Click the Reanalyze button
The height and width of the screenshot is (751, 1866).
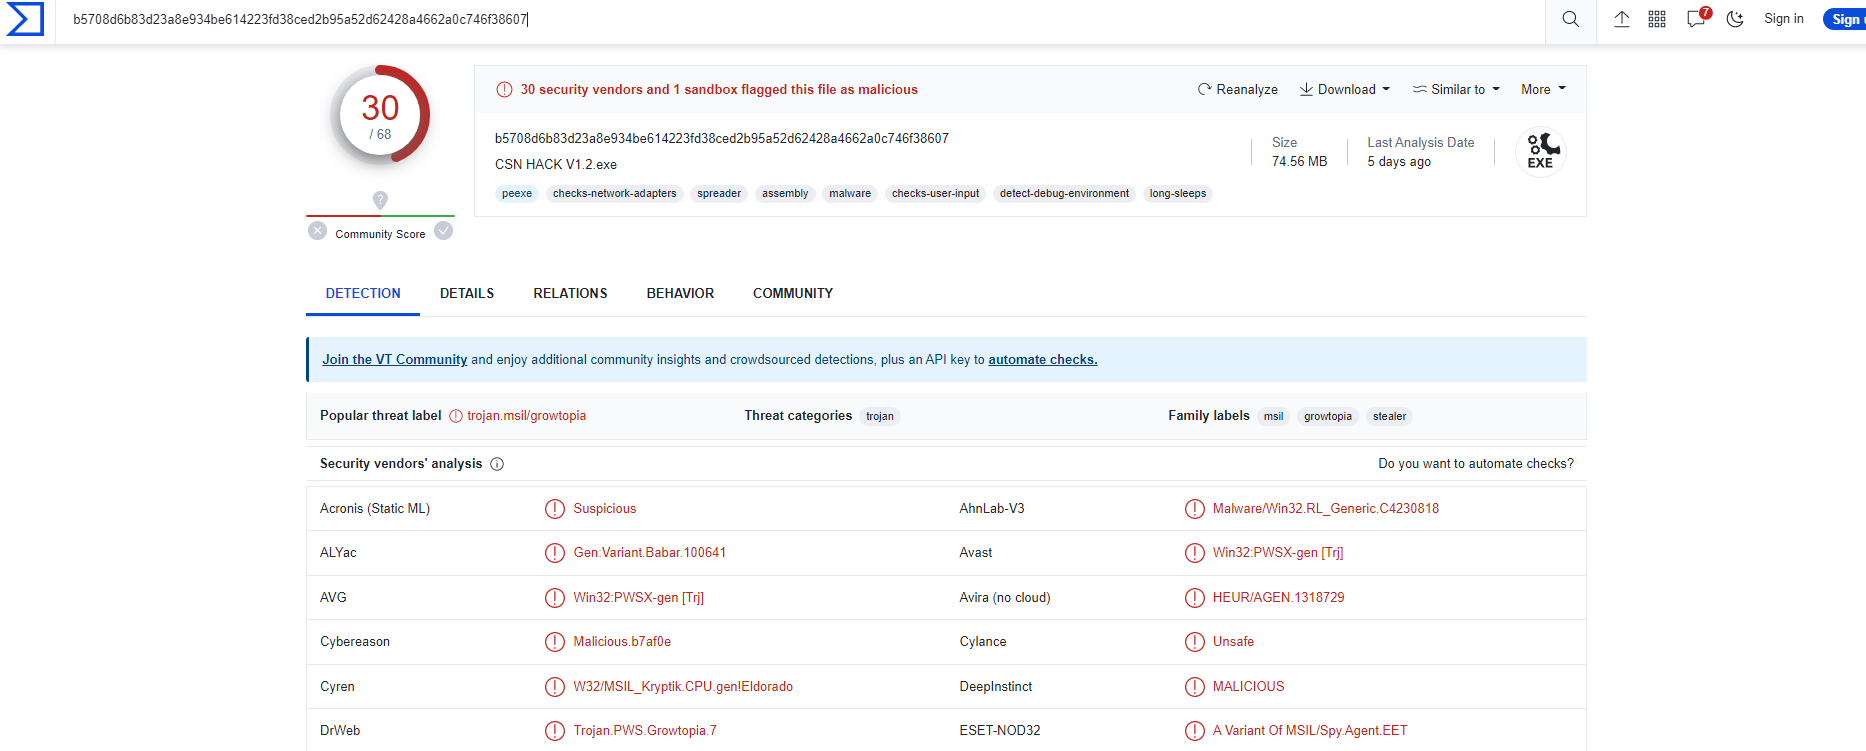[1238, 89]
